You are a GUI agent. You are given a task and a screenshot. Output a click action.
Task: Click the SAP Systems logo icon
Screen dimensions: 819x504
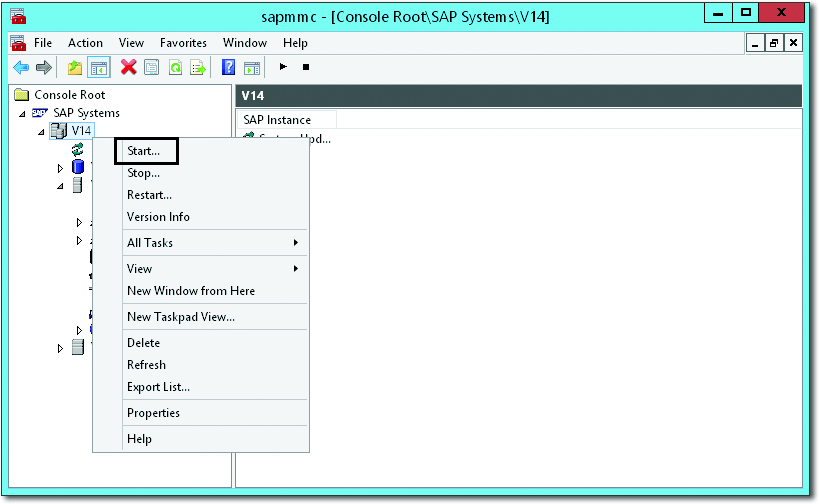[40, 113]
